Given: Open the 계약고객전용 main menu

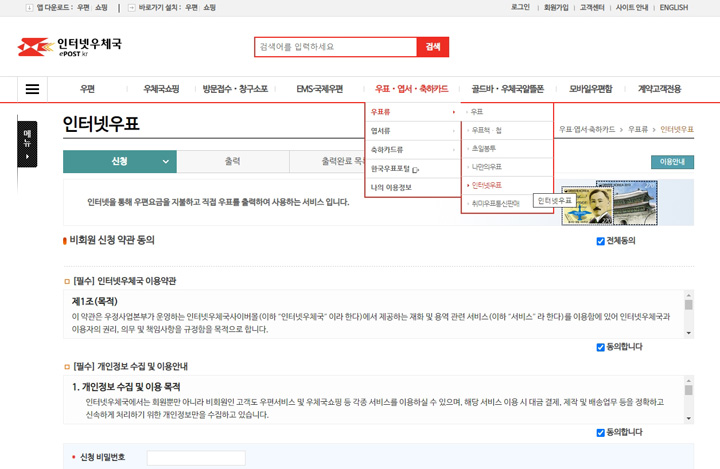Looking at the screenshot, I should pyautogui.click(x=659, y=89).
